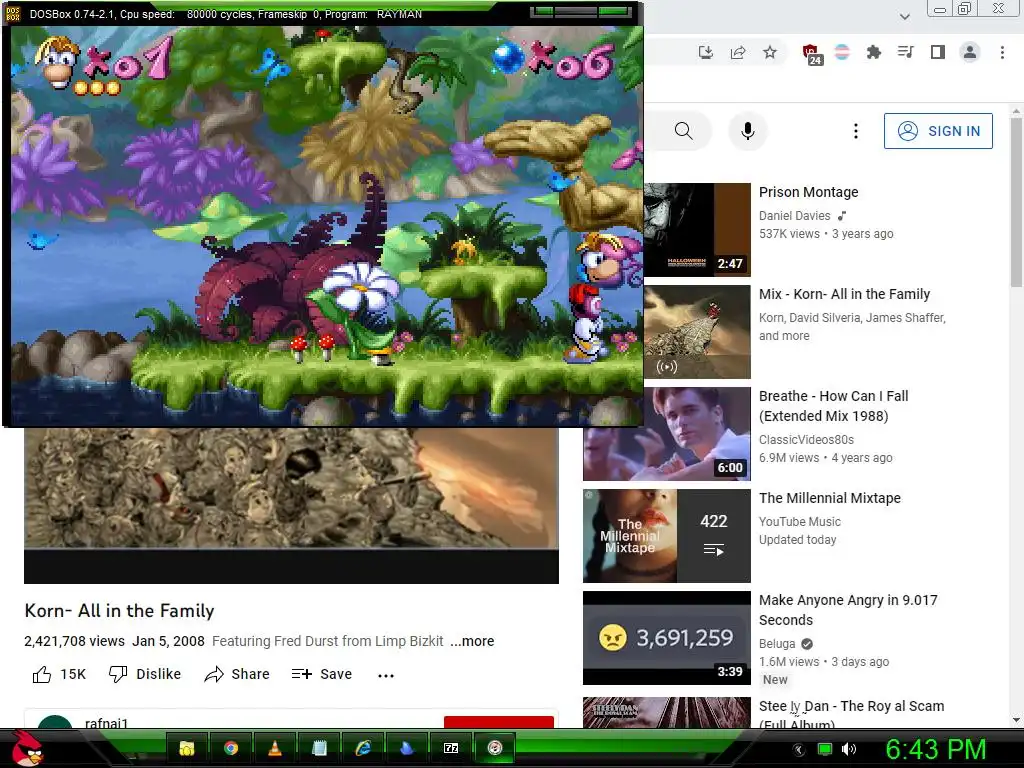1024x768 pixels.
Task: Click the Korn video player frame
Action: click(x=291, y=505)
